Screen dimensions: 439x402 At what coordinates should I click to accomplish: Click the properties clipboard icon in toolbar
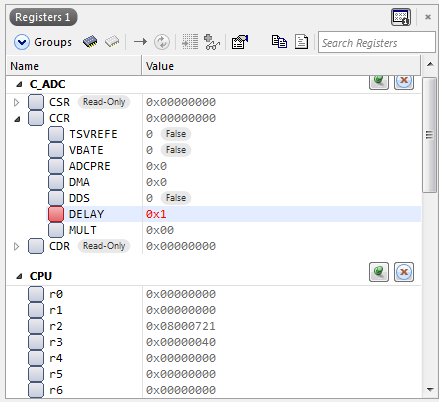tap(240, 42)
